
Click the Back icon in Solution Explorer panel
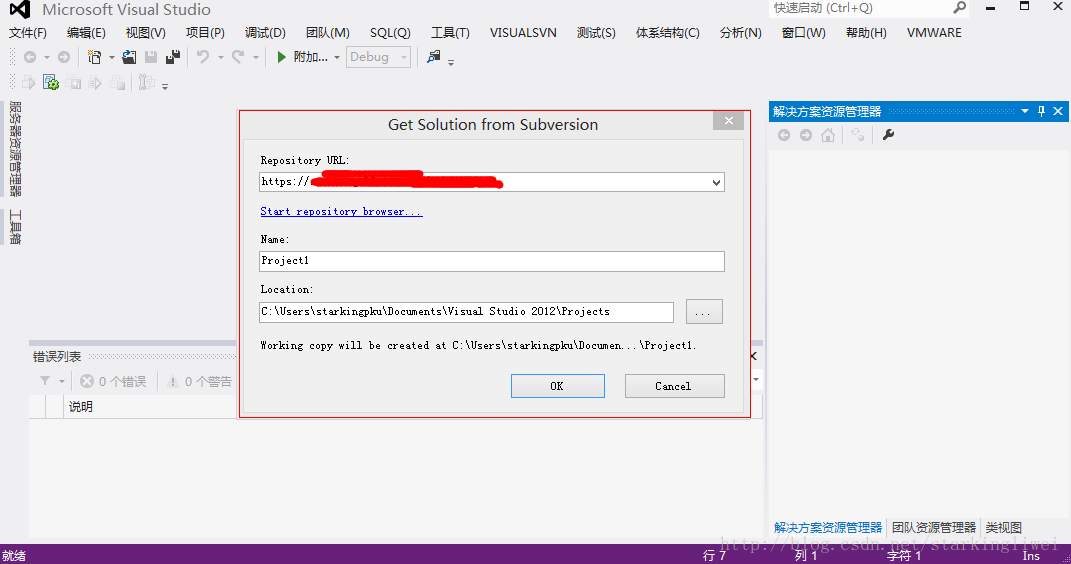click(784, 135)
